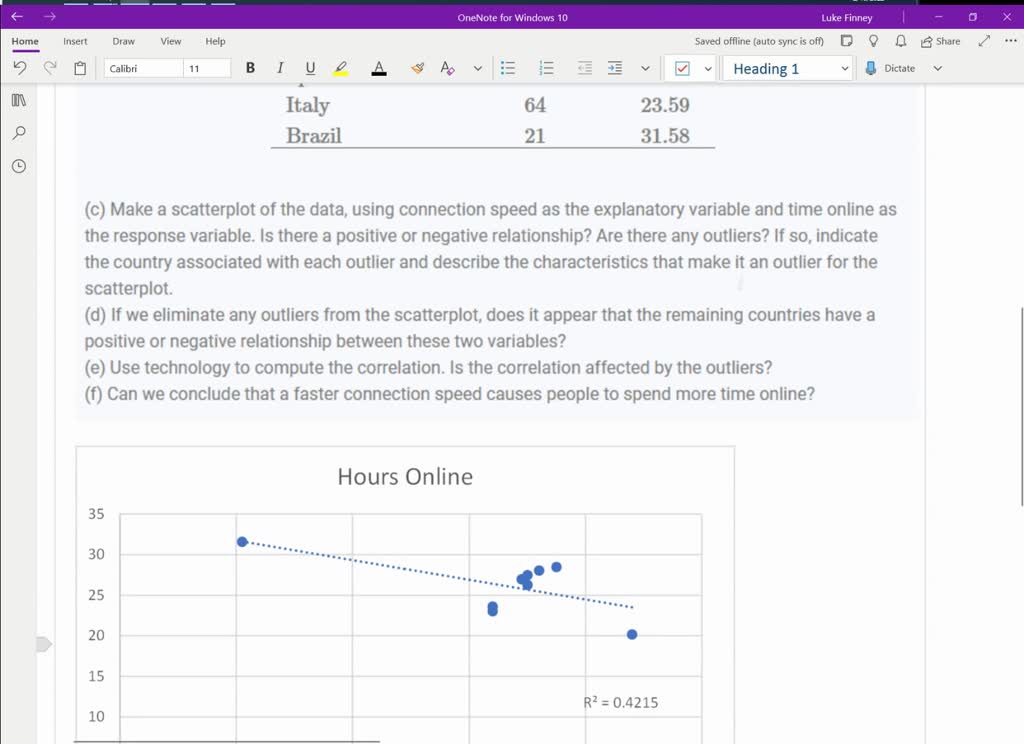
Task: Start Dictate voice input
Action: (889, 68)
